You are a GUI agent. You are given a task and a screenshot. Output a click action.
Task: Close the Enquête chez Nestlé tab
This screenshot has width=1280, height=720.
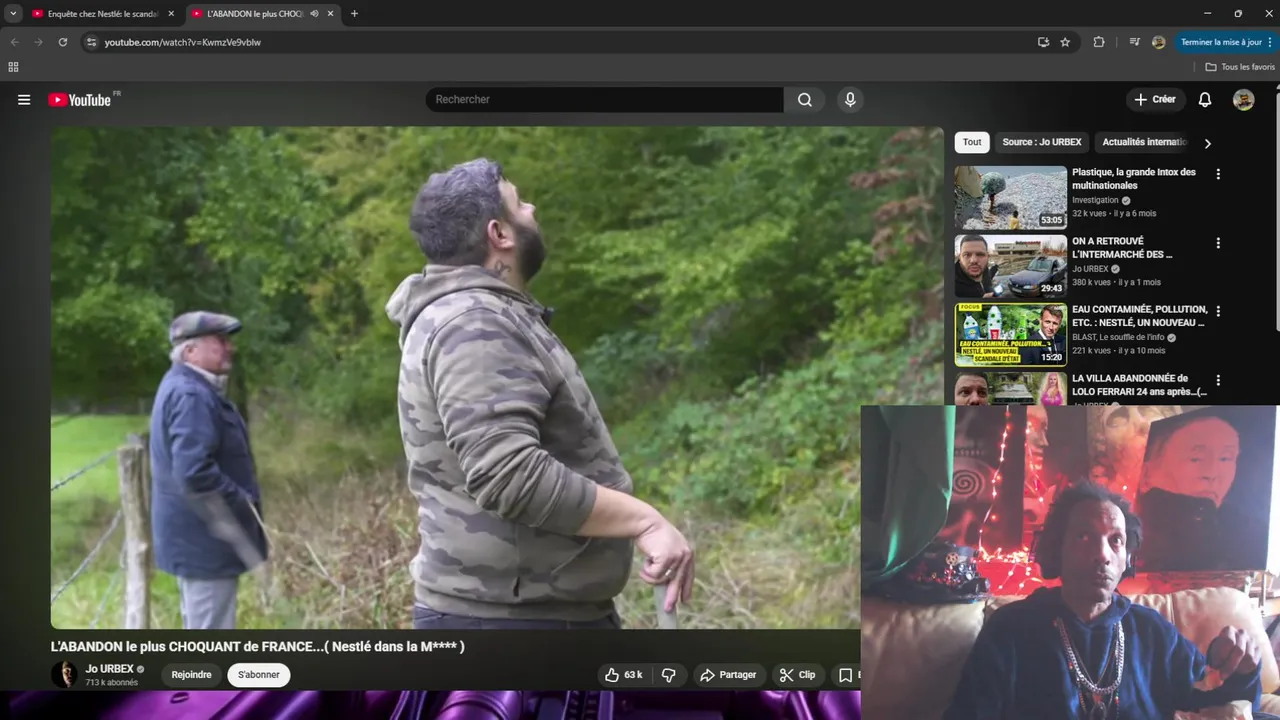[171, 14]
